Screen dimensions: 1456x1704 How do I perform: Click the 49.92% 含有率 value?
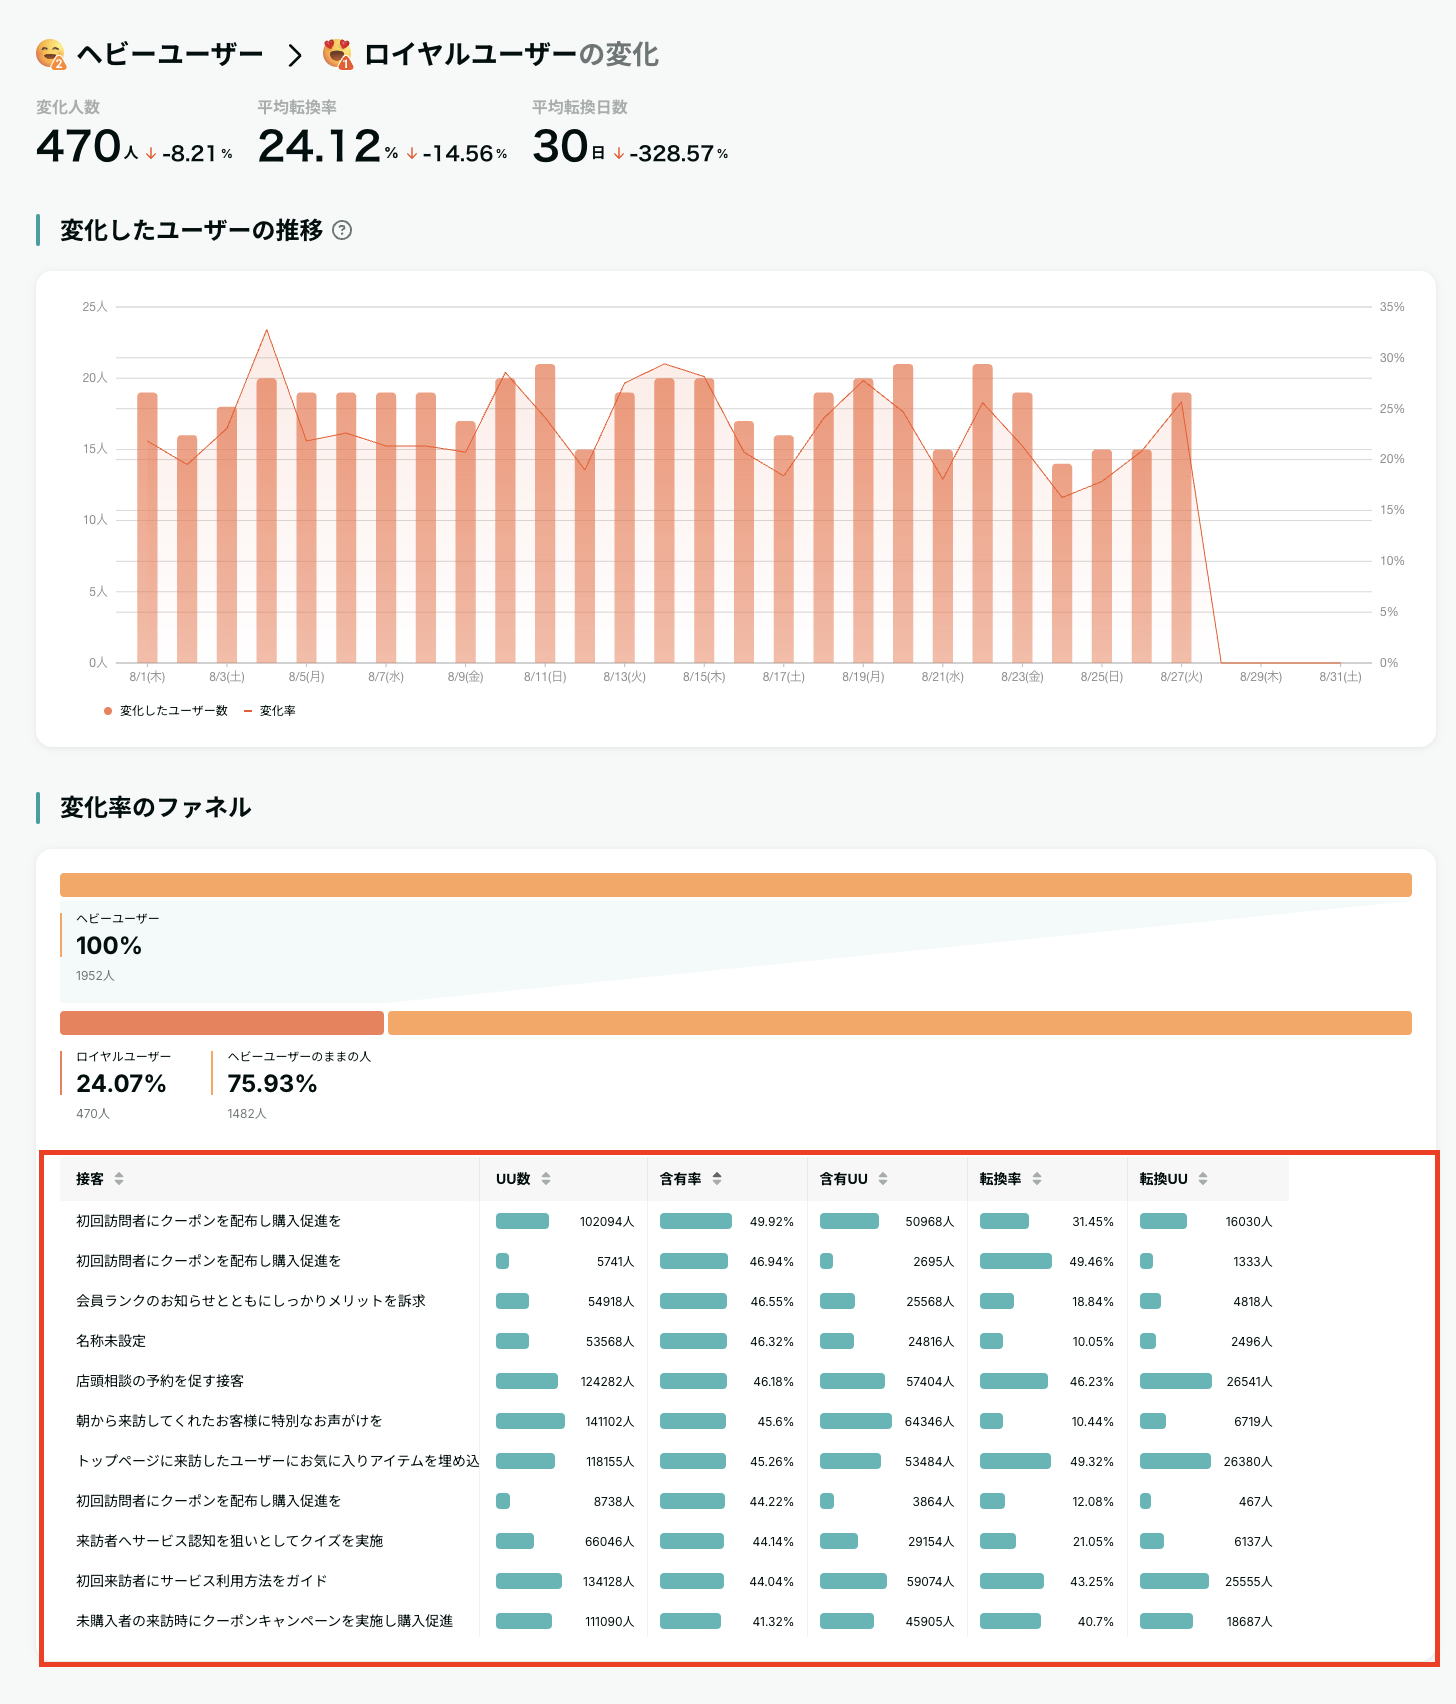tap(772, 1222)
